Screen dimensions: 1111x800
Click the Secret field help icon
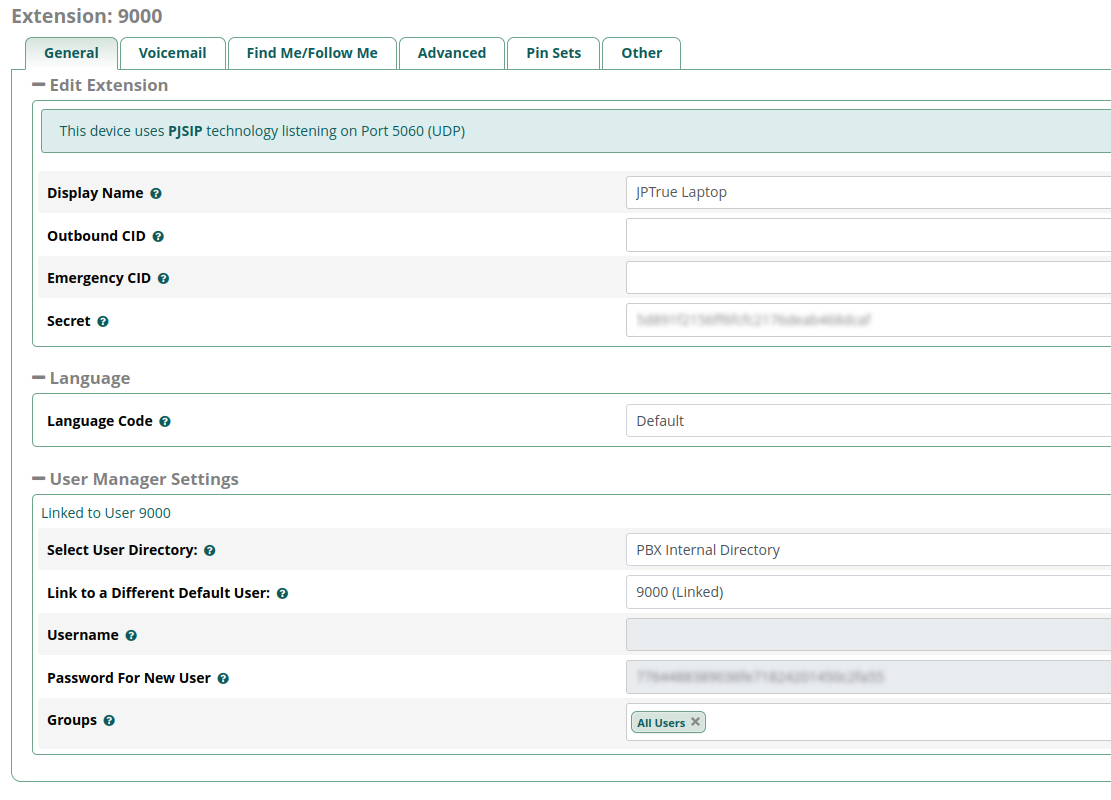coord(103,322)
